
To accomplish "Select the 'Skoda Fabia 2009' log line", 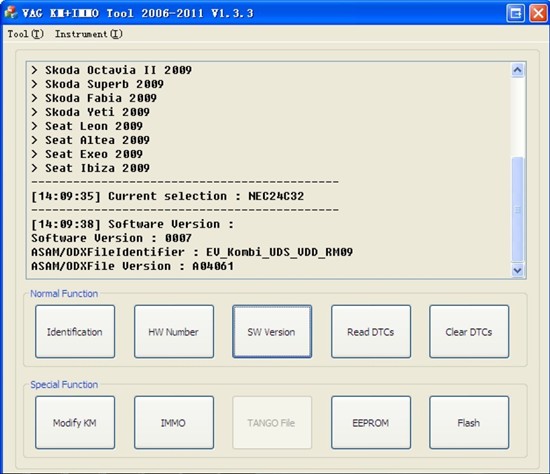I will (94, 98).
